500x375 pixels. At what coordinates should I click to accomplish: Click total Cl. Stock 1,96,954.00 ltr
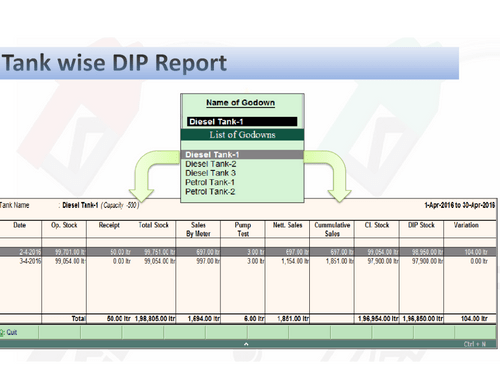click(x=378, y=319)
